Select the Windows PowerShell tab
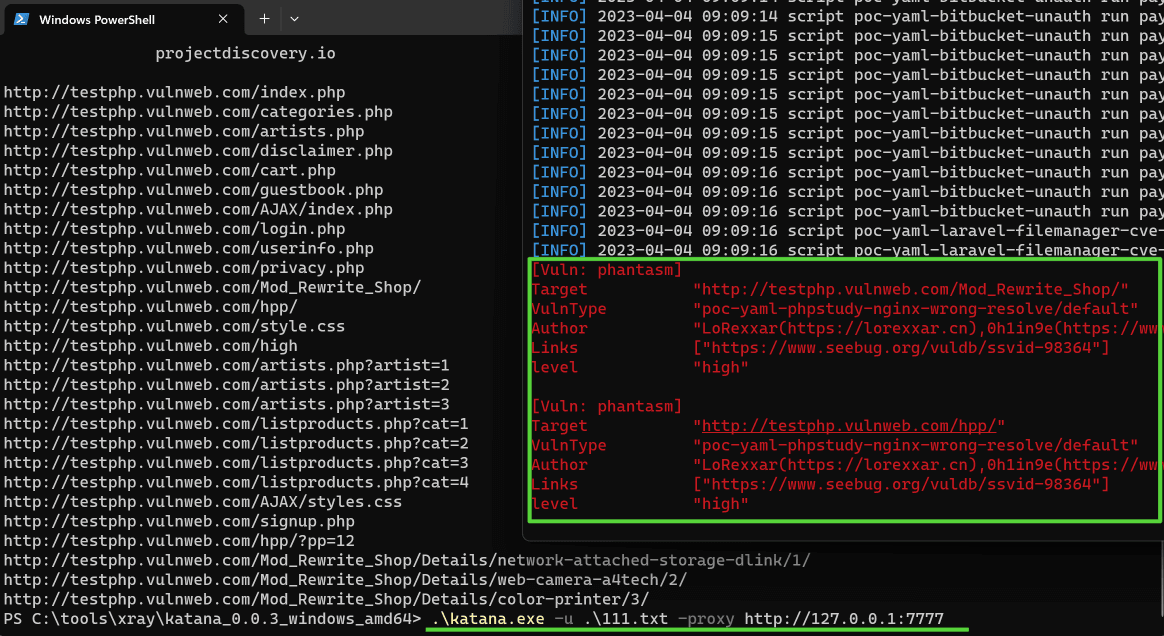This screenshot has width=1164, height=636. coord(123,19)
